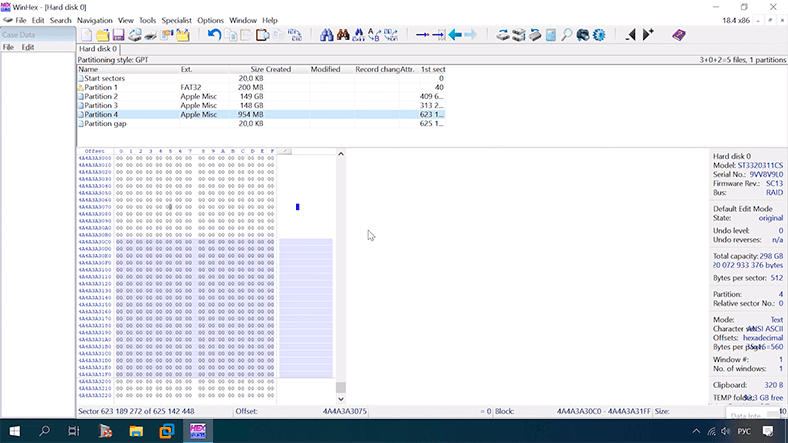The image size is (788, 443).
Task: Open the Case Data panel Edit menu
Action: pos(28,47)
